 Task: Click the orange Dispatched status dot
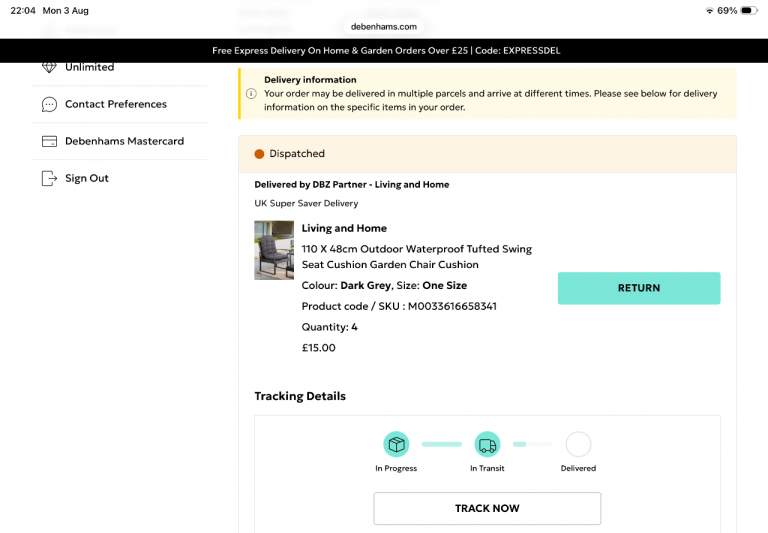point(259,154)
